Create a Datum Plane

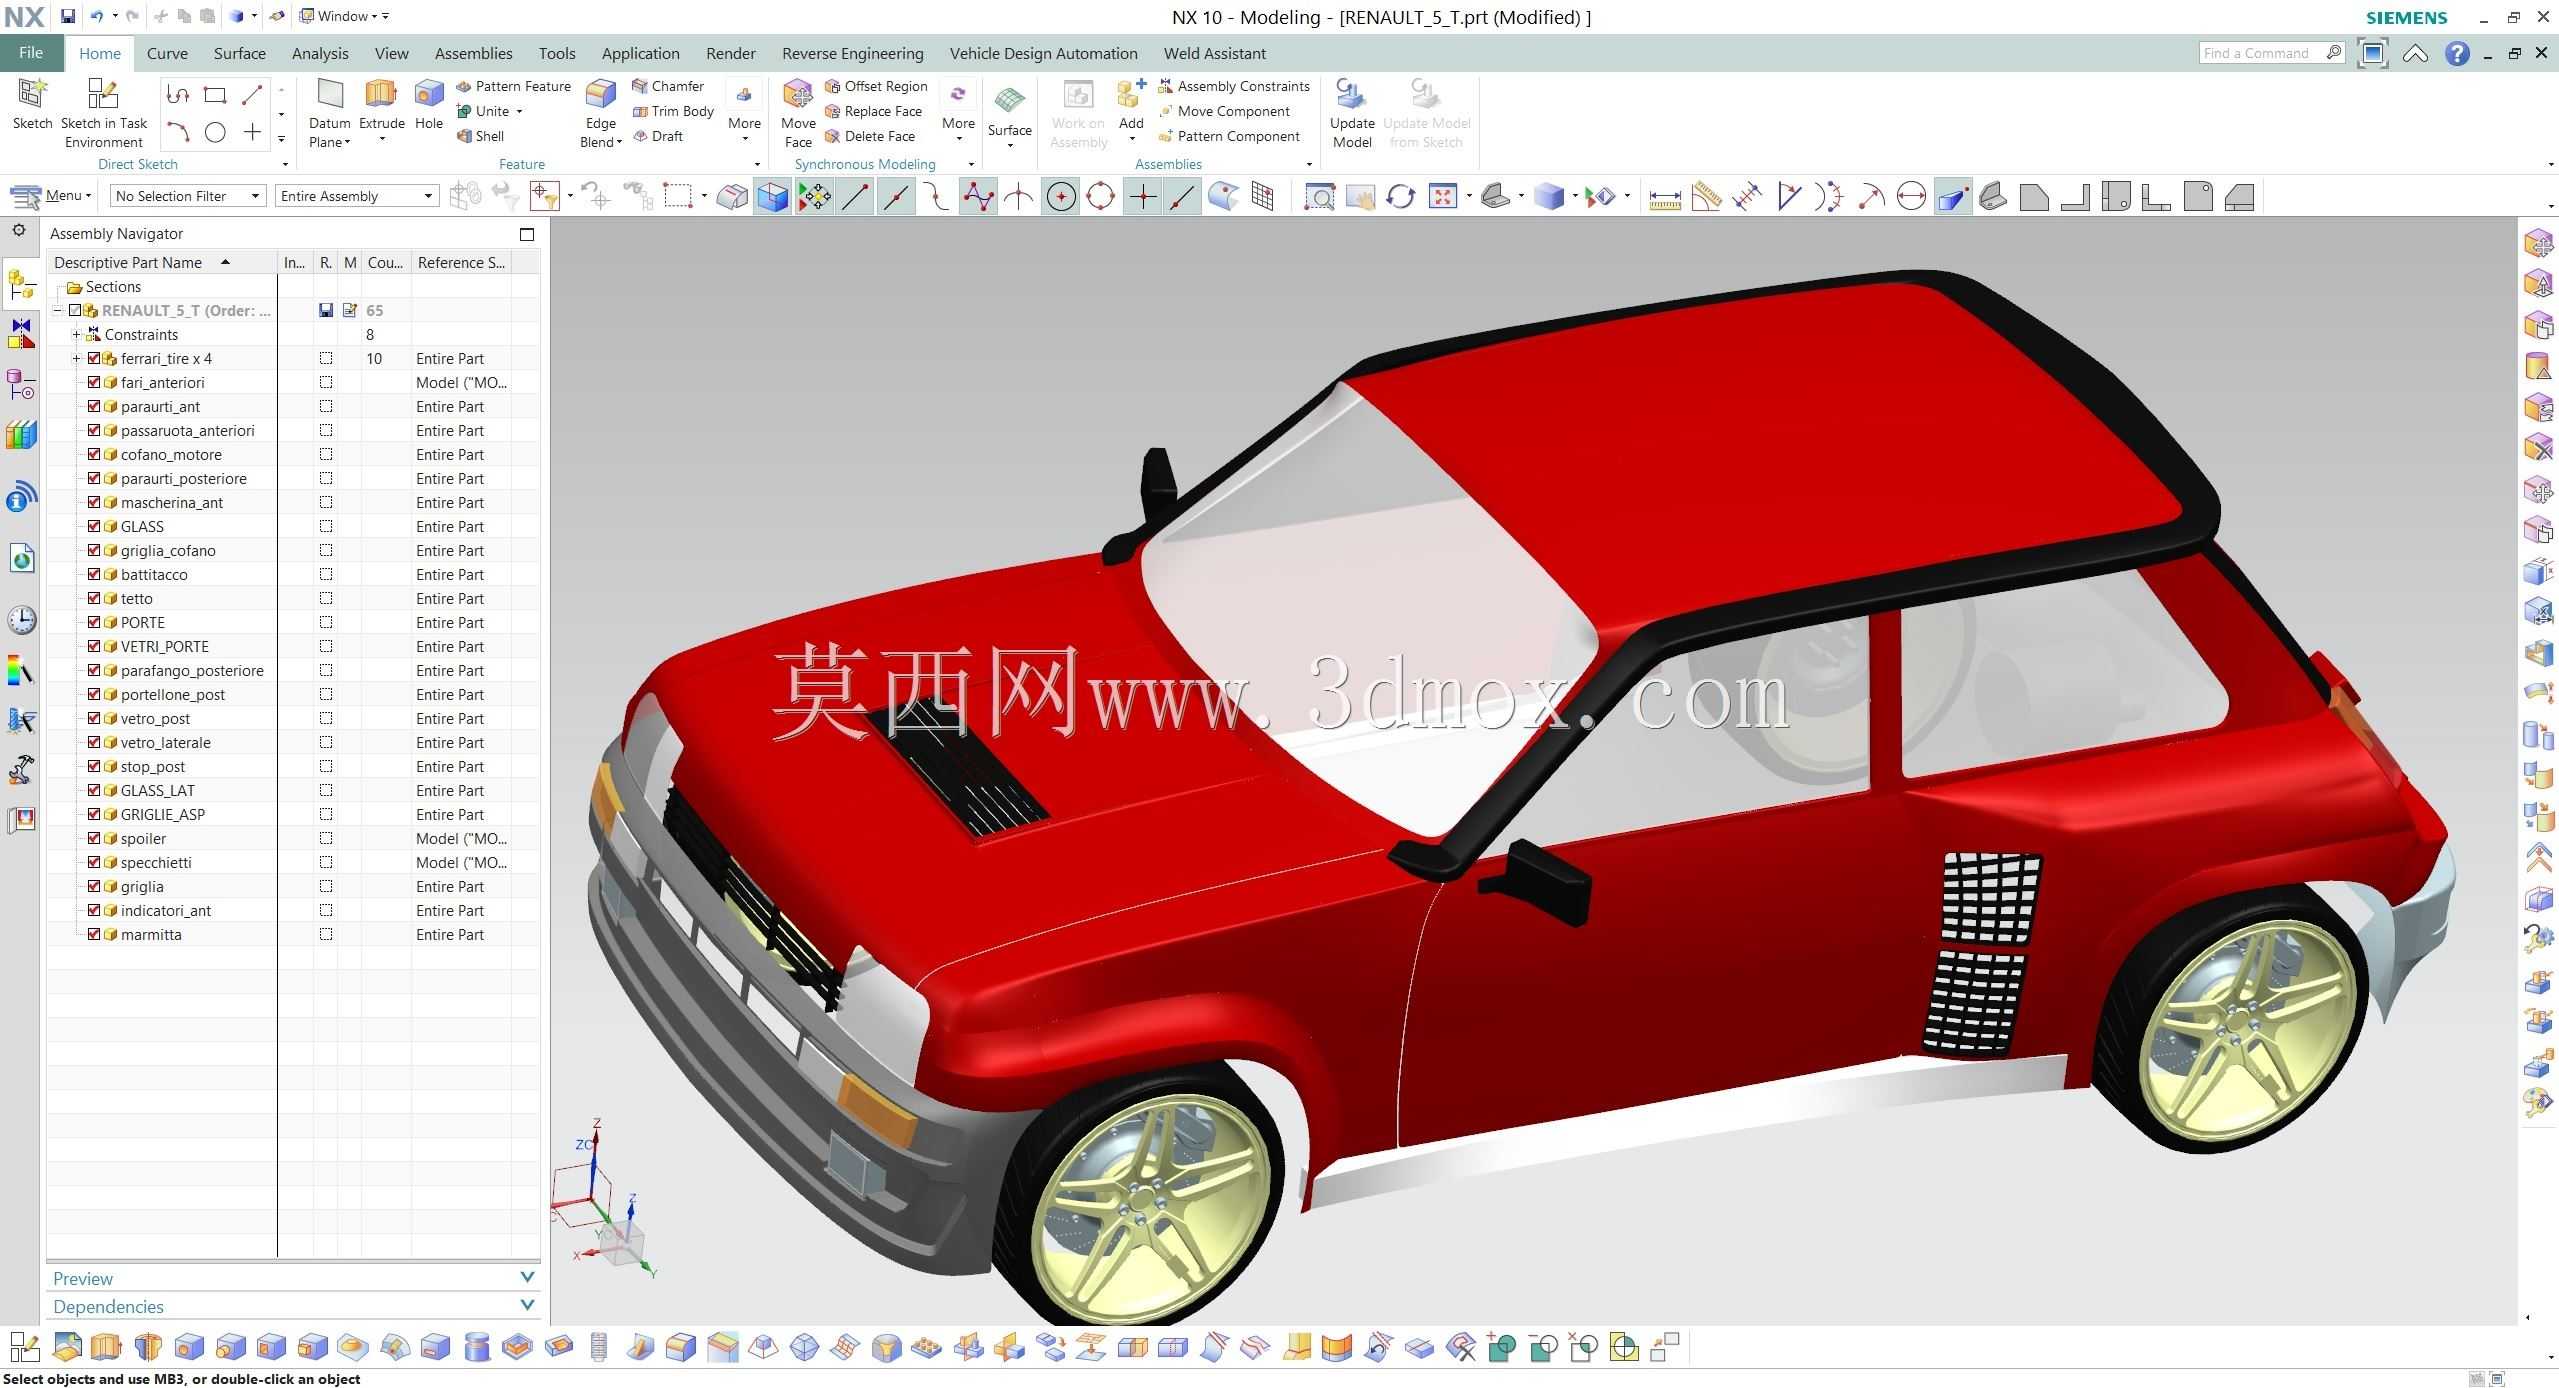329,113
